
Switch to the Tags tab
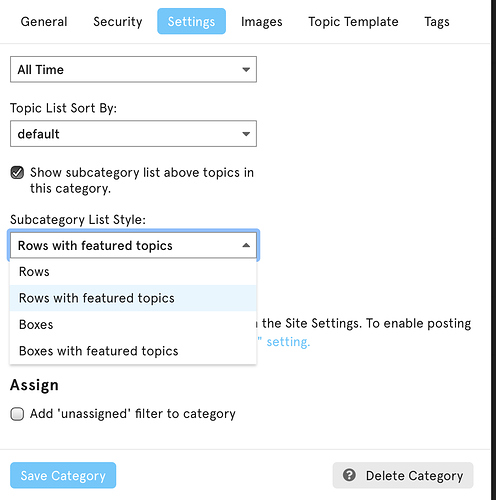coord(437,22)
